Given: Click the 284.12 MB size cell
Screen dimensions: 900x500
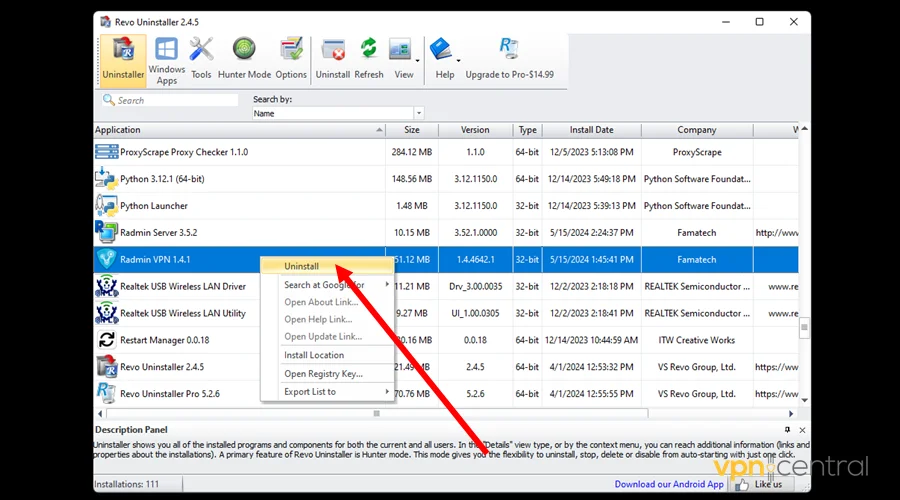Looking at the screenshot, I should [x=412, y=152].
